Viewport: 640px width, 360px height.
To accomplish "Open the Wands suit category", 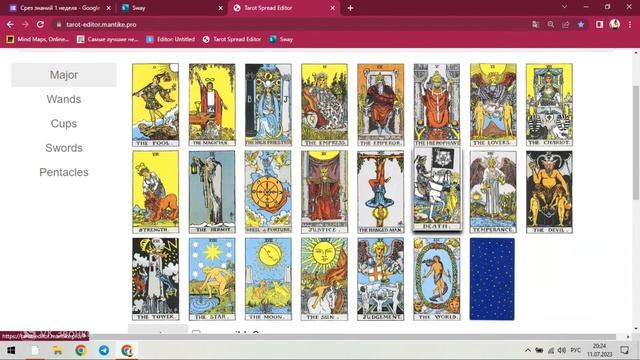I will [x=64, y=99].
